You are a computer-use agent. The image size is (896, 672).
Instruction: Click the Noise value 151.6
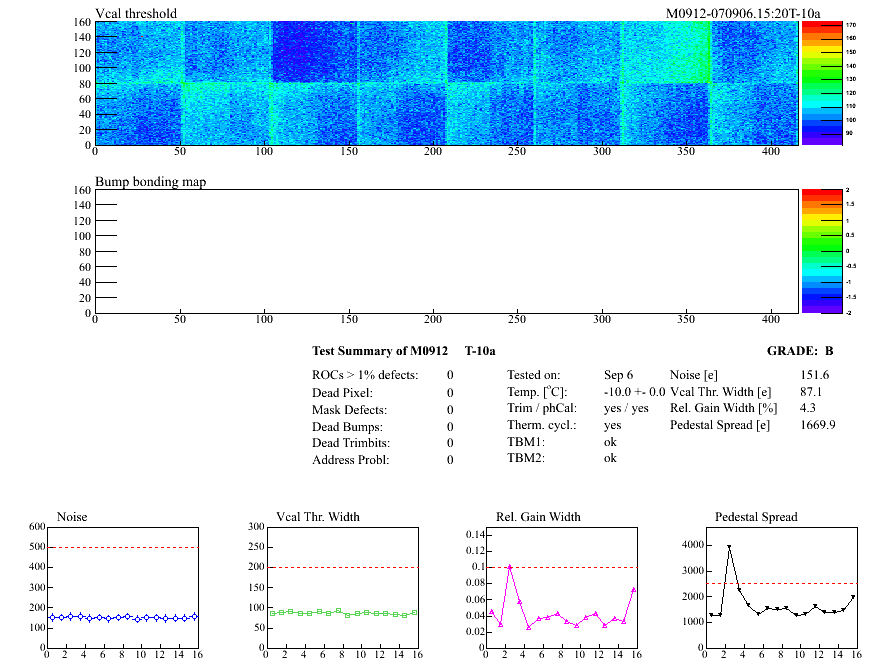[814, 375]
